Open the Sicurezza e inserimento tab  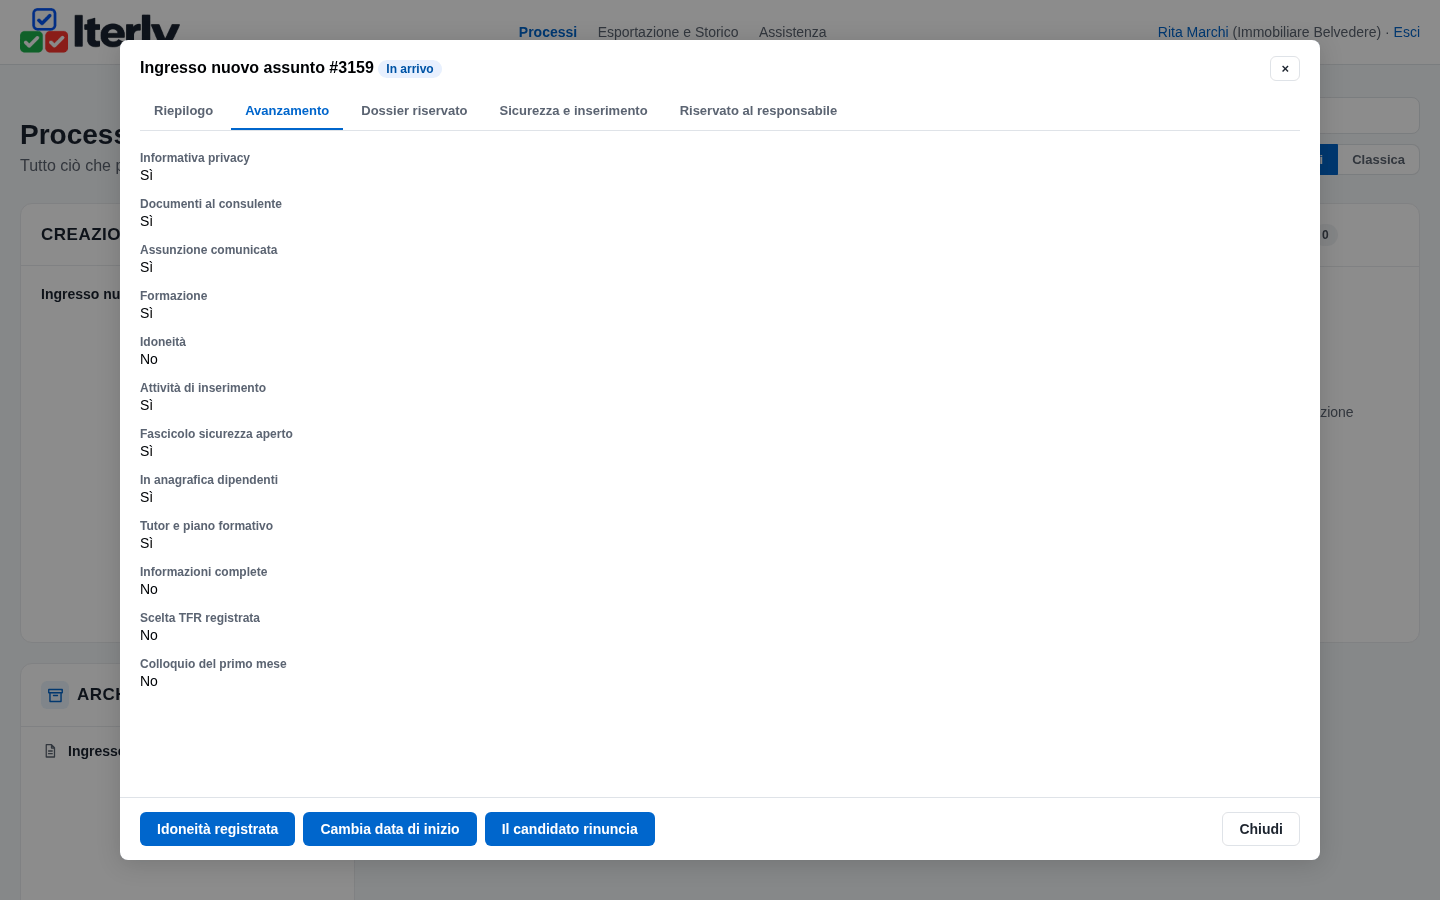click(x=573, y=111)
